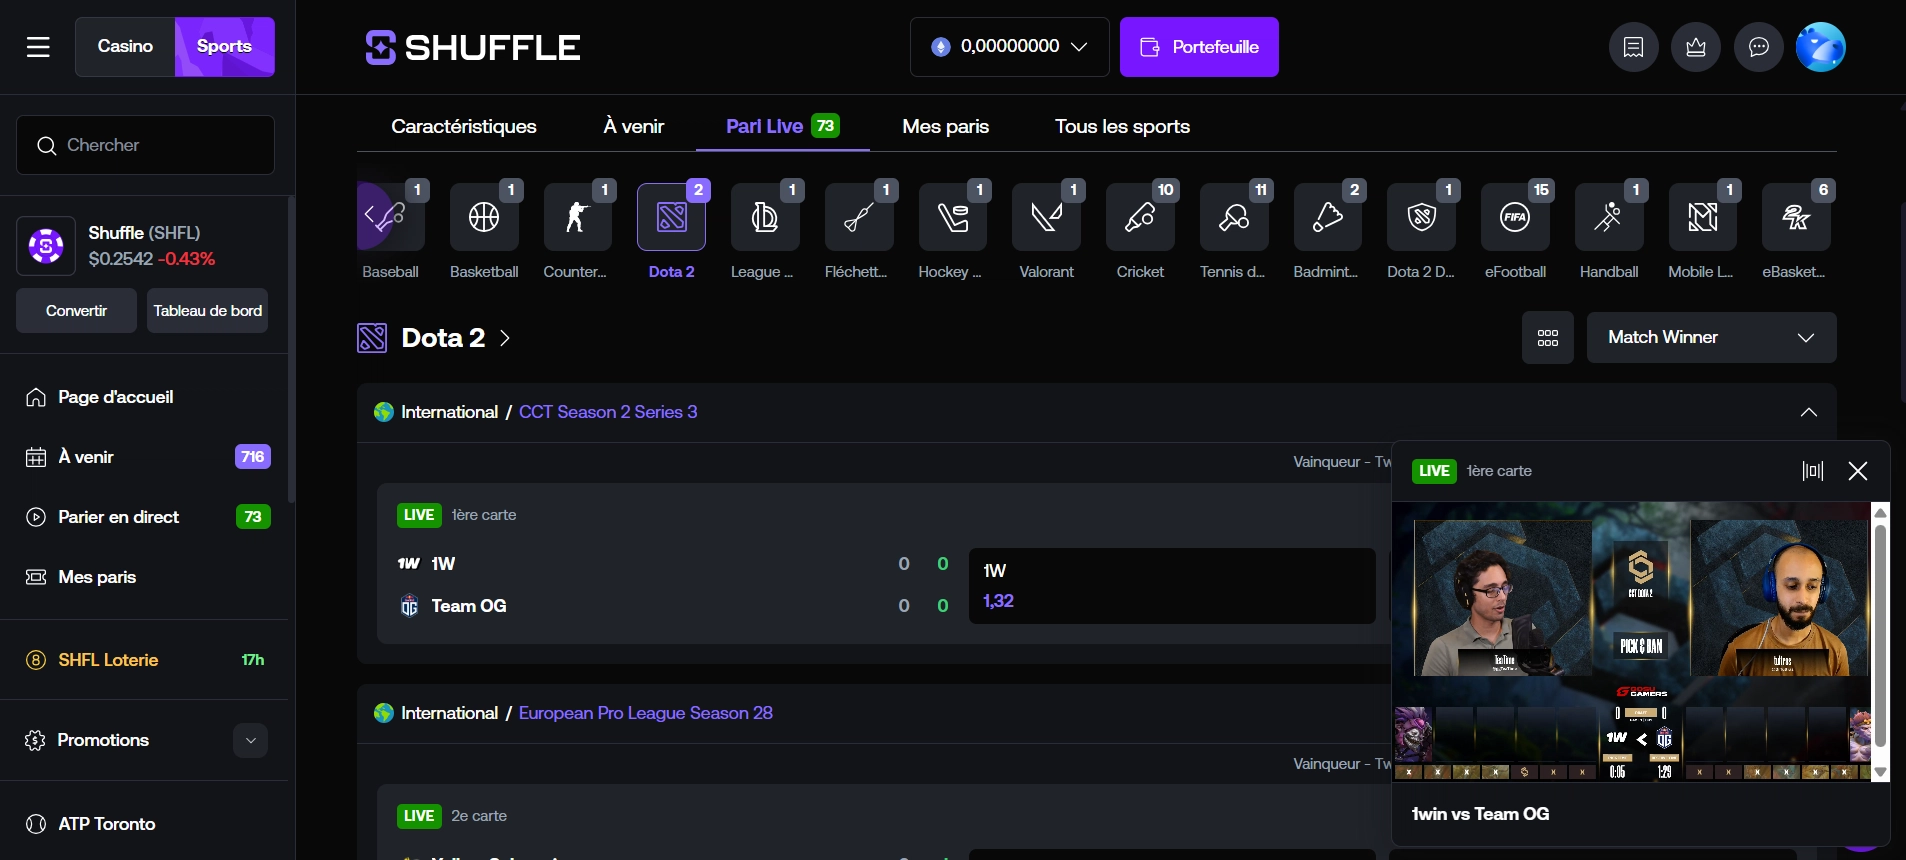Viewport: 1906px width, 860px height.
Task: Expand Dota 2 heading chevron
Action: [x=505, y=338]
